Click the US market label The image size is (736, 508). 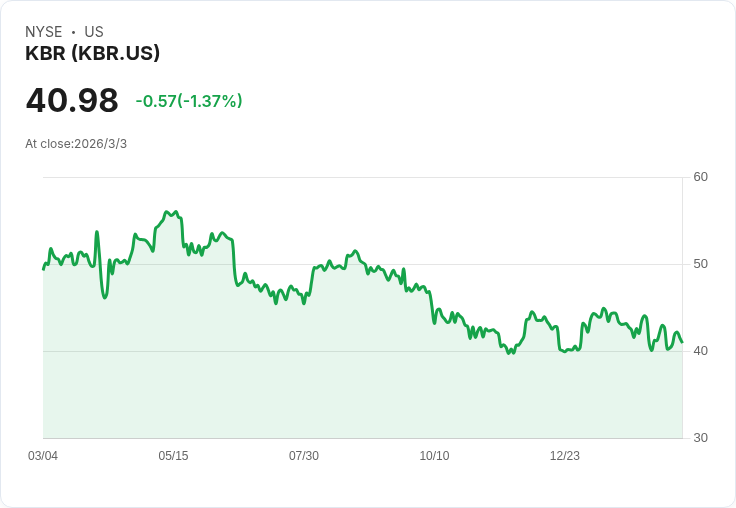point(94,32)
